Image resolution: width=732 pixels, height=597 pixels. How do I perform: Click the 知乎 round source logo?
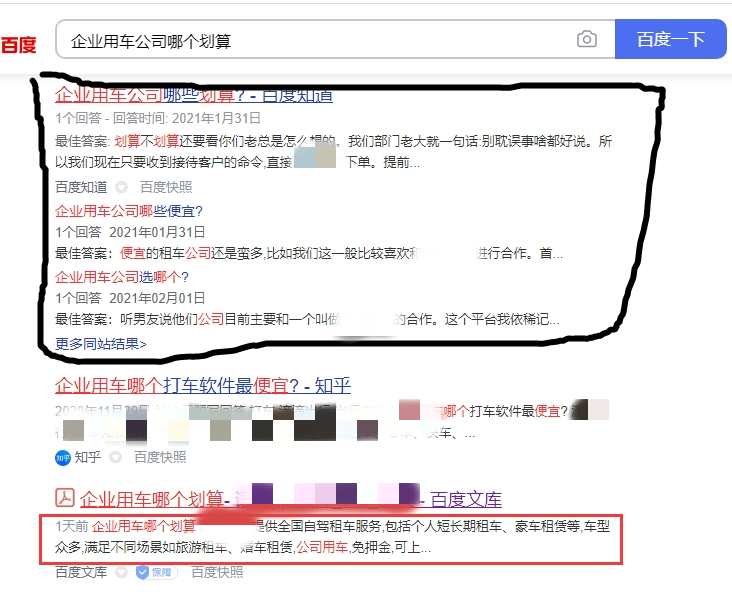63,457
